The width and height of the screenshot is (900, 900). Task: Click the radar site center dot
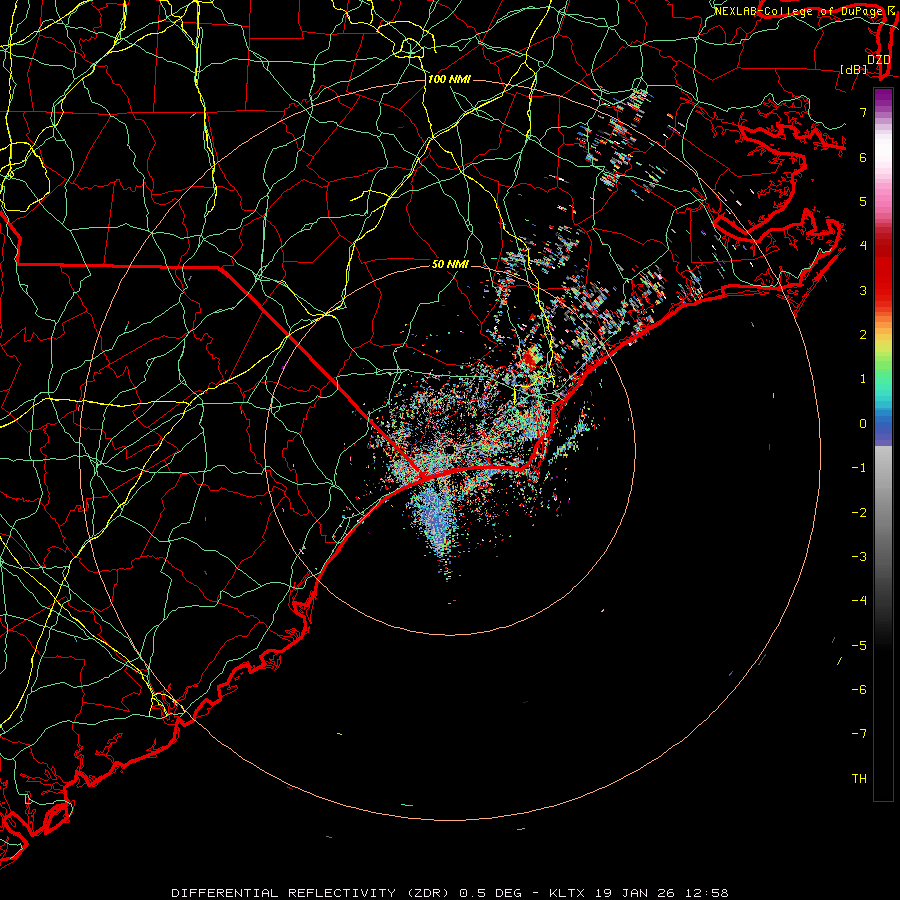pyautogui.click(x=448, y=449)
